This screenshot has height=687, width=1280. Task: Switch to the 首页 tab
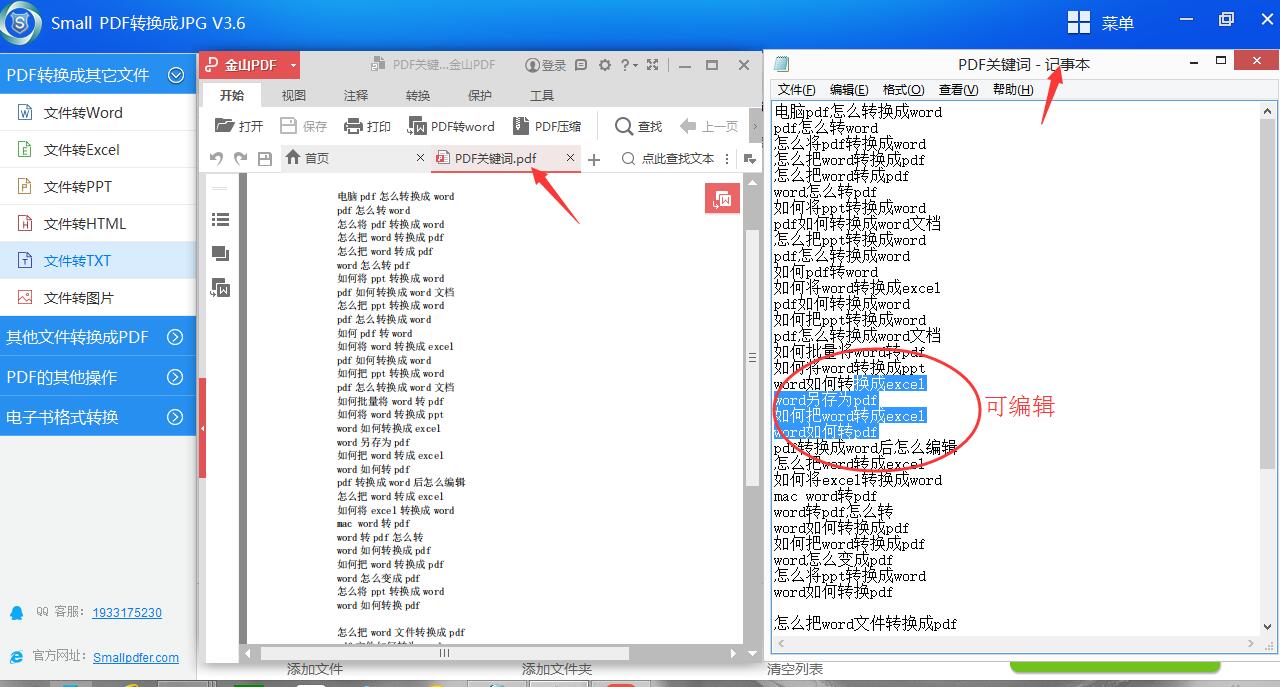point(307,158)
